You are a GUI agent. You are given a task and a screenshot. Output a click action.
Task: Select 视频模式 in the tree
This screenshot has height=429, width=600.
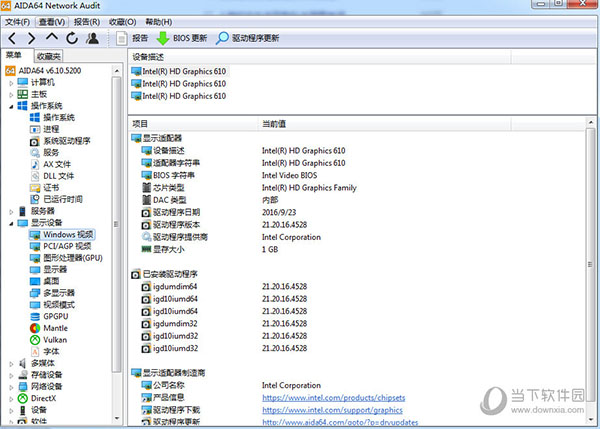coord(52,305)
